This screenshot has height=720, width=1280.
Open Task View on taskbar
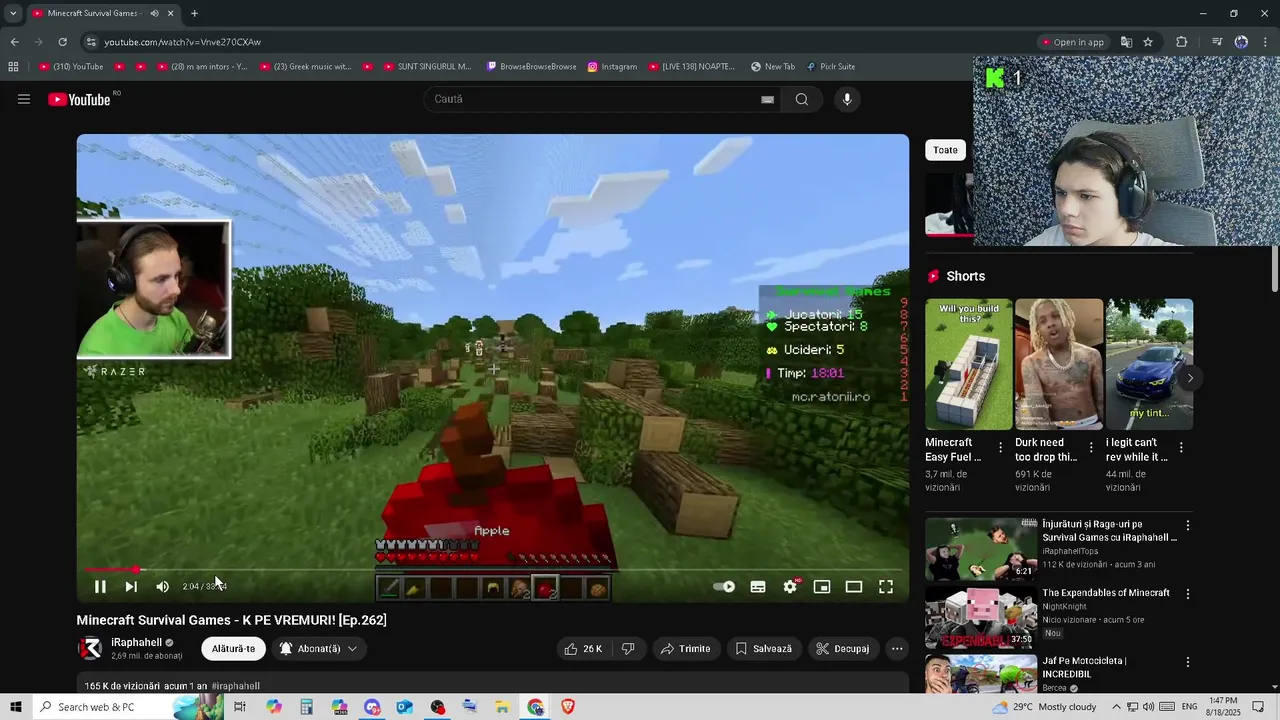click(240, 707)
